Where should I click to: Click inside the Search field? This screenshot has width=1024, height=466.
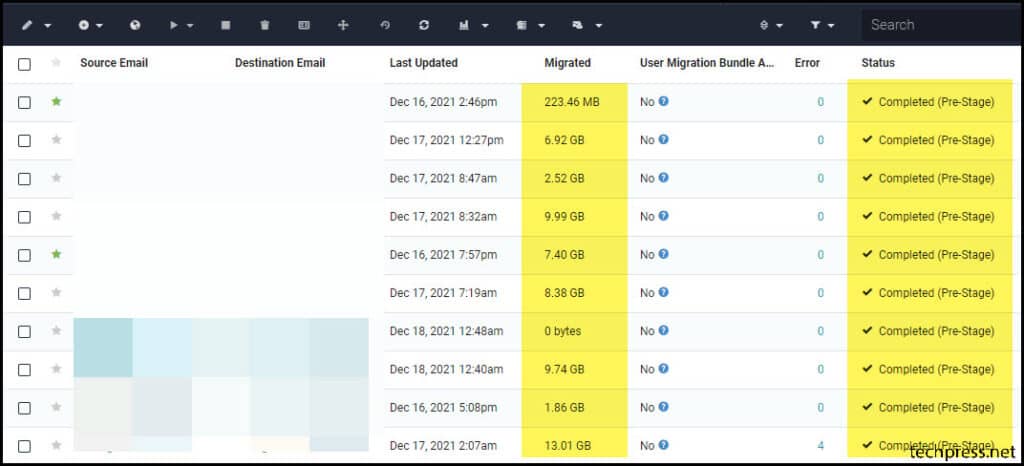(942, 25)
